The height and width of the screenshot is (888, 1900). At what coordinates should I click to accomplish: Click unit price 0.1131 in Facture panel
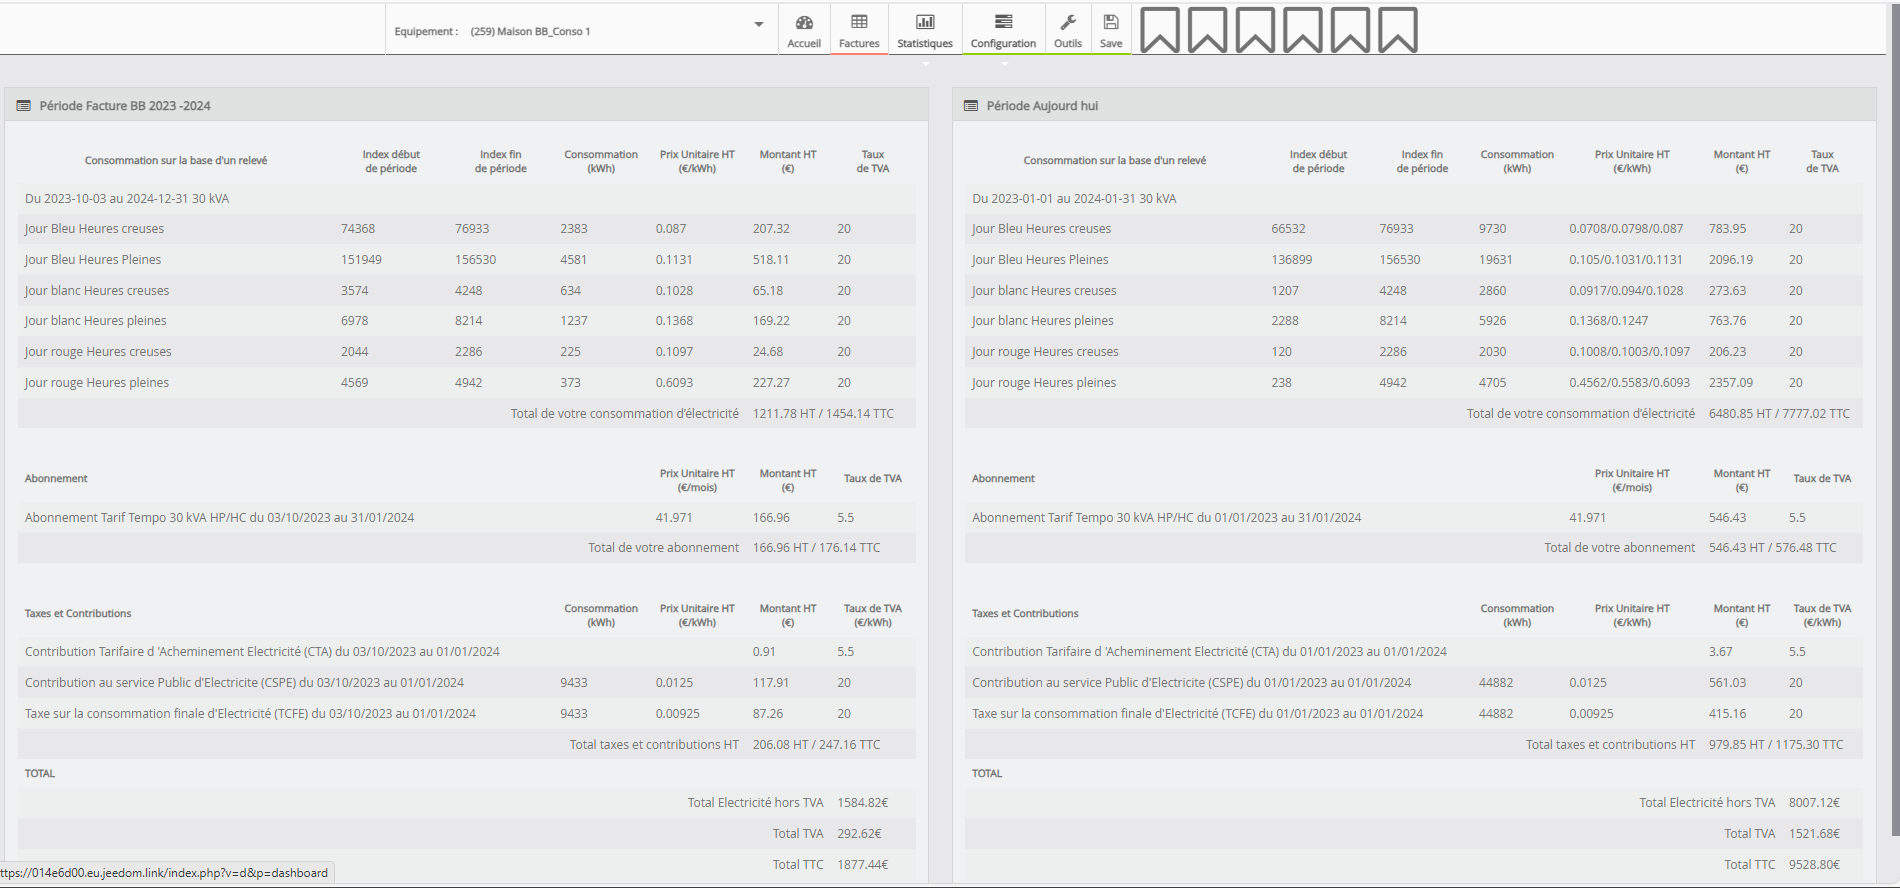click(x=674, y=260)
